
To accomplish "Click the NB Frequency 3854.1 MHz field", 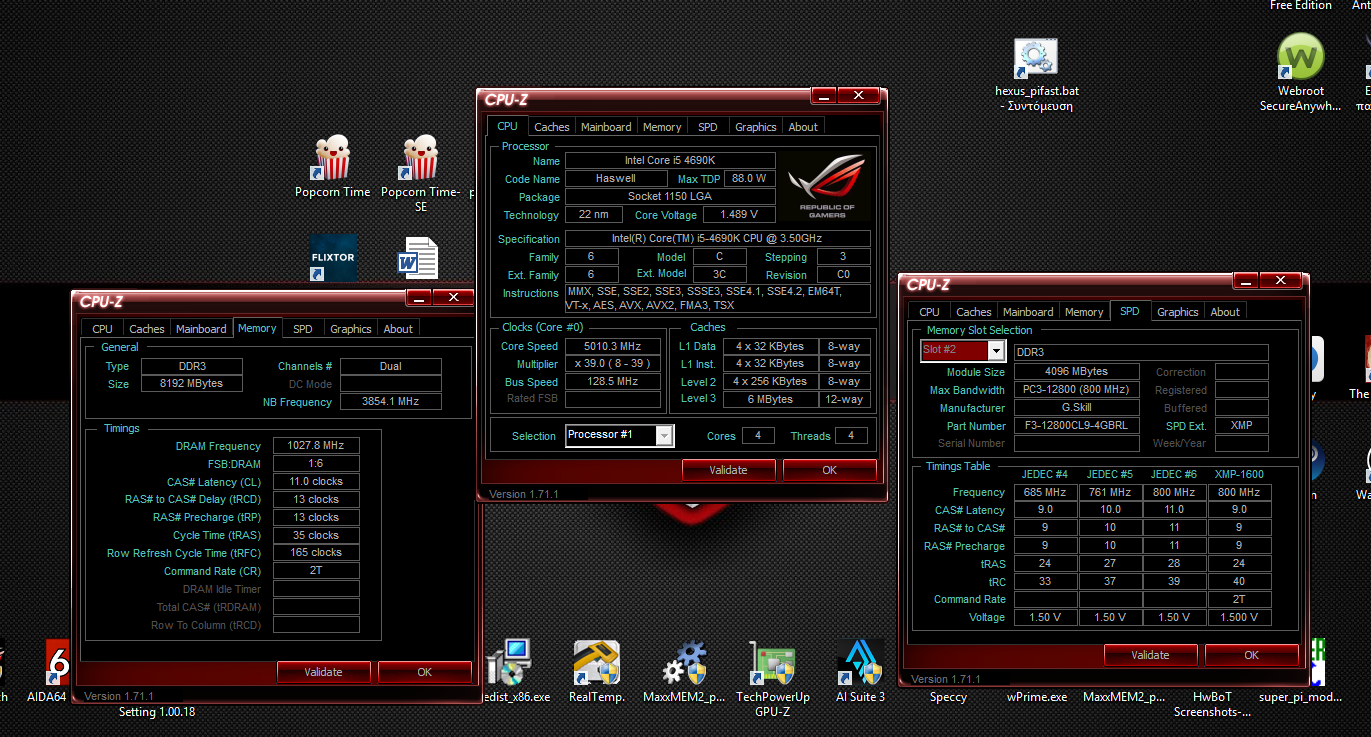I will coord(390,402).
